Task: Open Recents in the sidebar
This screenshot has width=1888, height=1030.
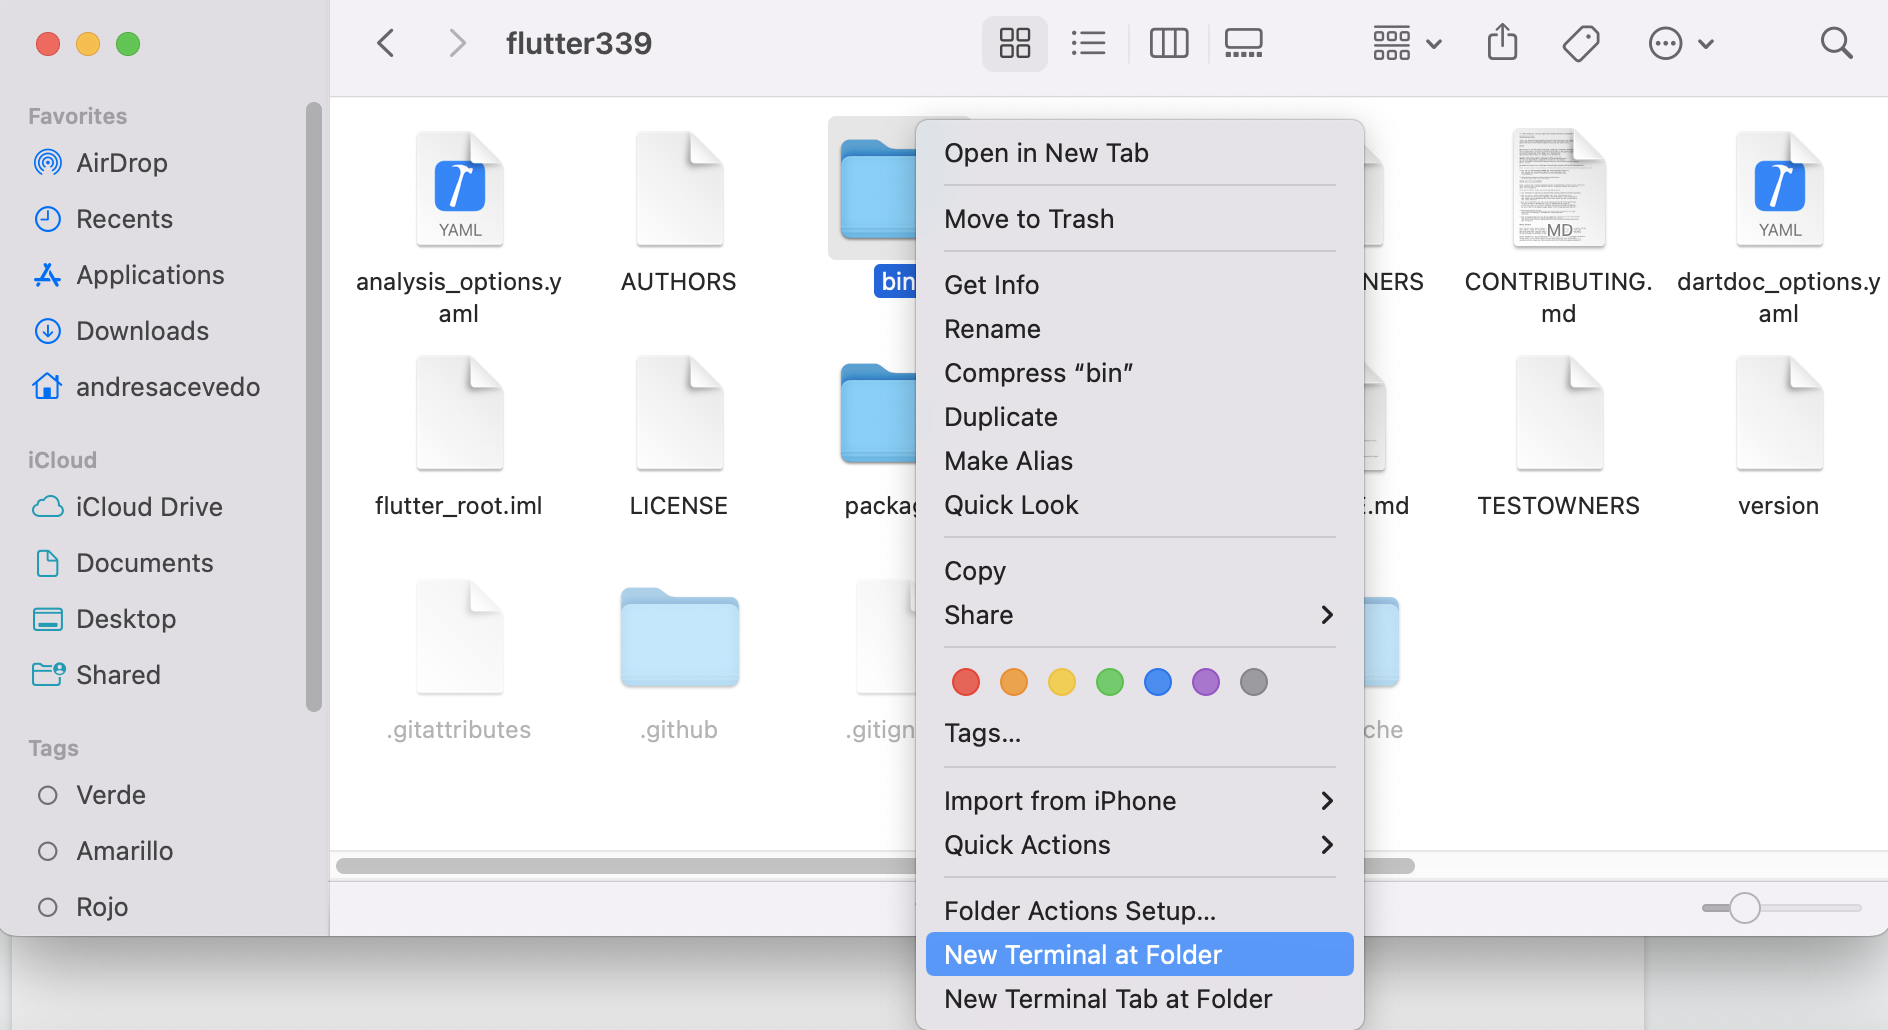Action: coord(124,219)
